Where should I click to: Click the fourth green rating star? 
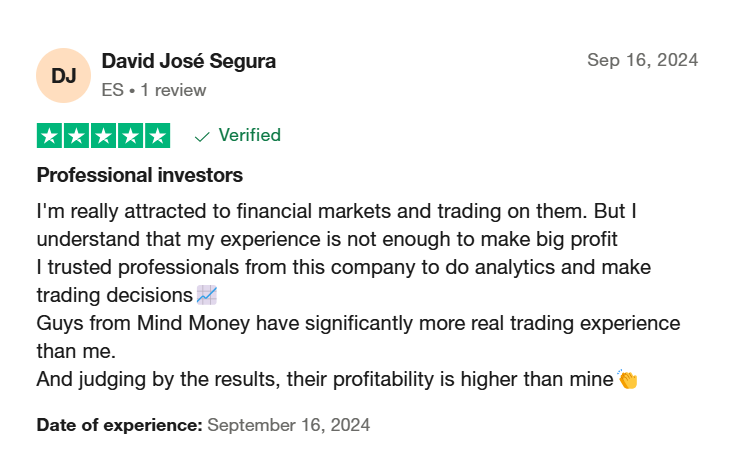pos(130,136)
